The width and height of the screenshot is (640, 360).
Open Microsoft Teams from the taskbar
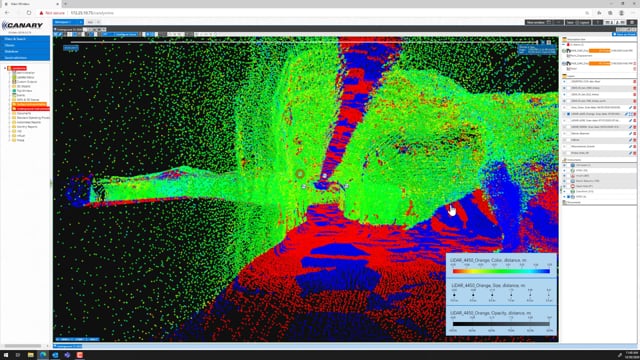(67, 355)
